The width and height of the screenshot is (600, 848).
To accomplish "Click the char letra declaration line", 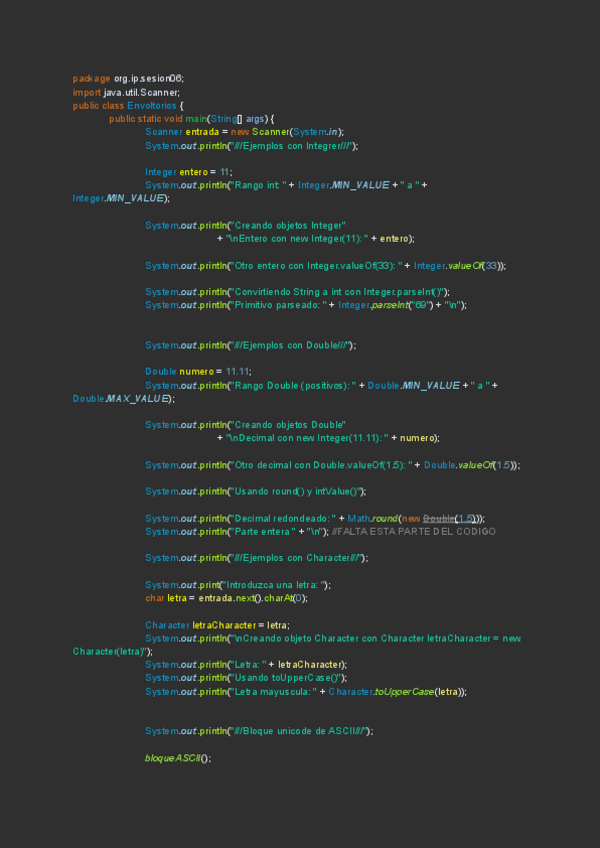I will [x=226, y=598].
